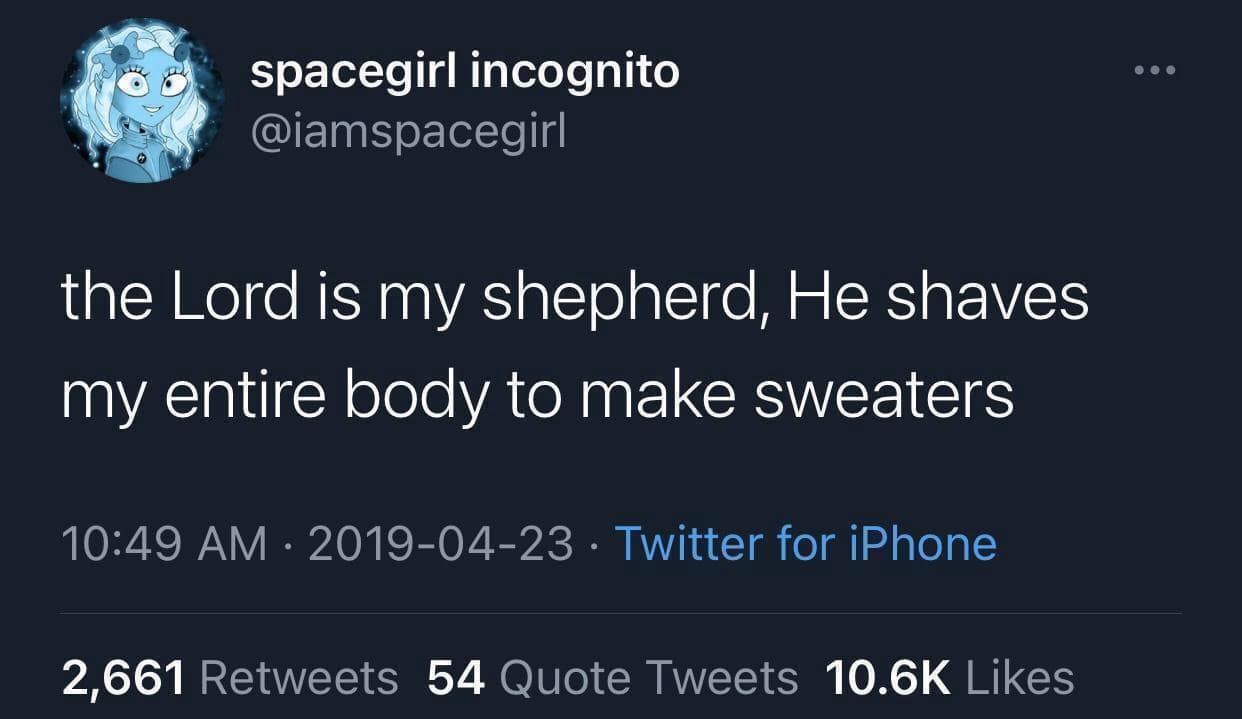Click the tweet line ending "make sweaters"
Viewport: 1242px width, 719px height.
coord(538,397)
